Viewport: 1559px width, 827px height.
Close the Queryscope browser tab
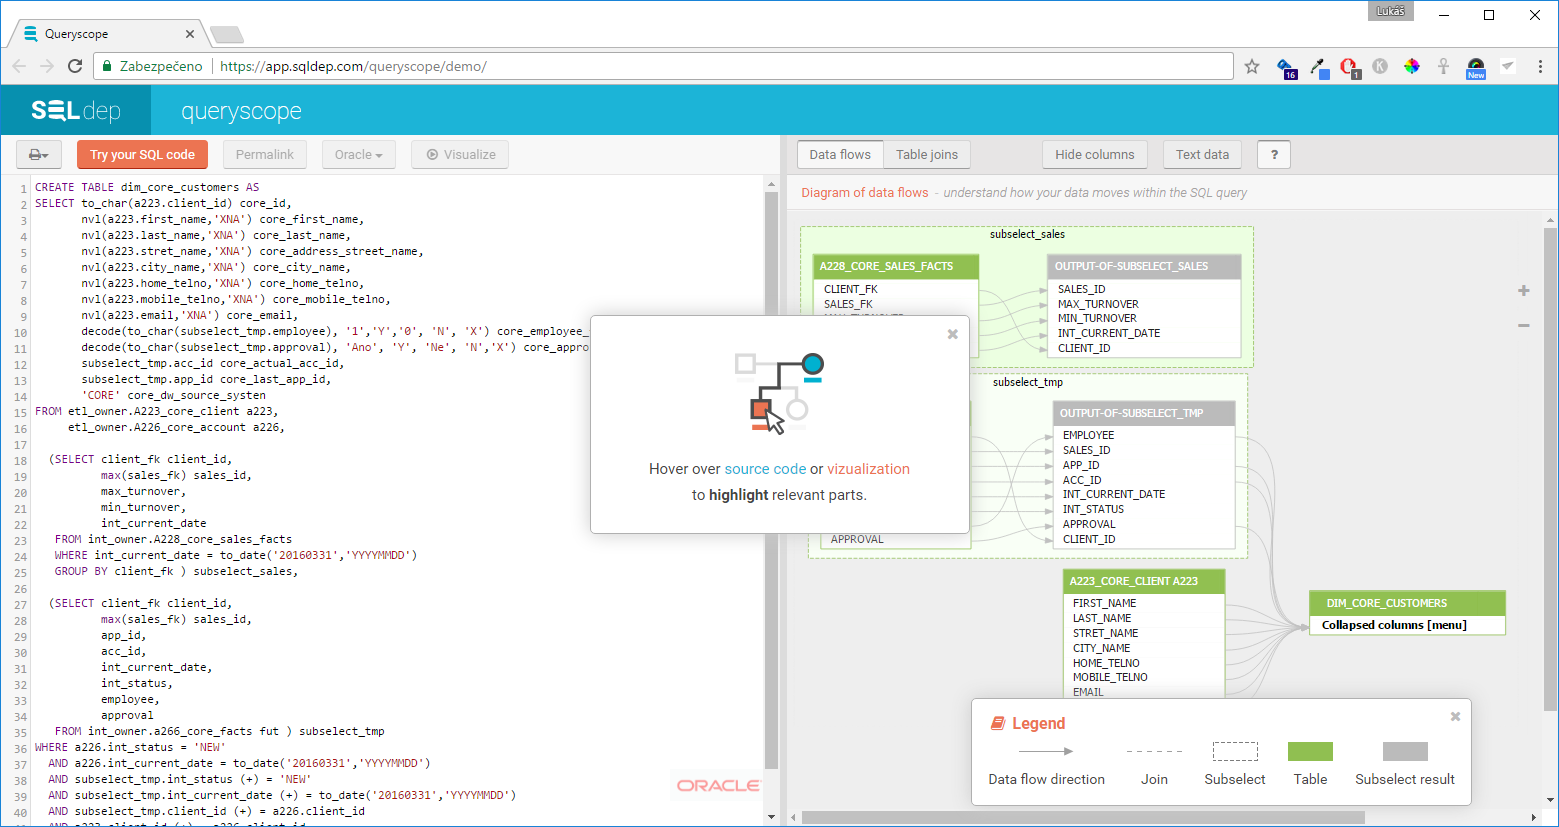click(190, 34)
